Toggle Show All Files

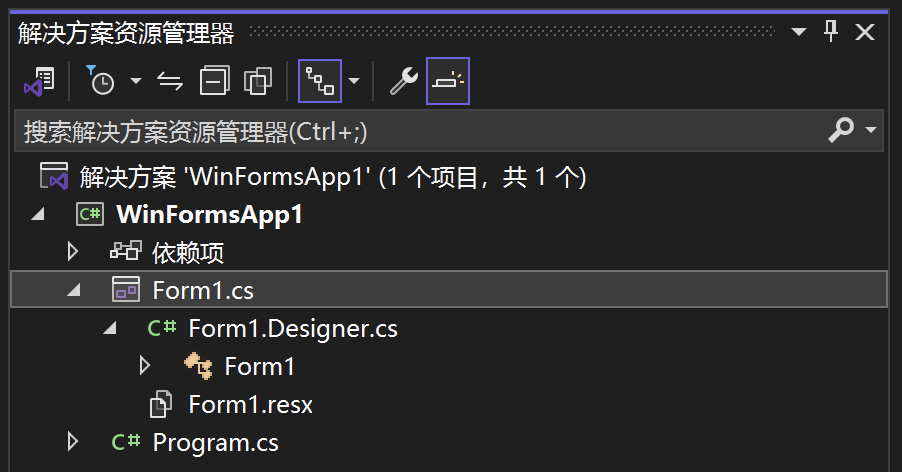258,81
